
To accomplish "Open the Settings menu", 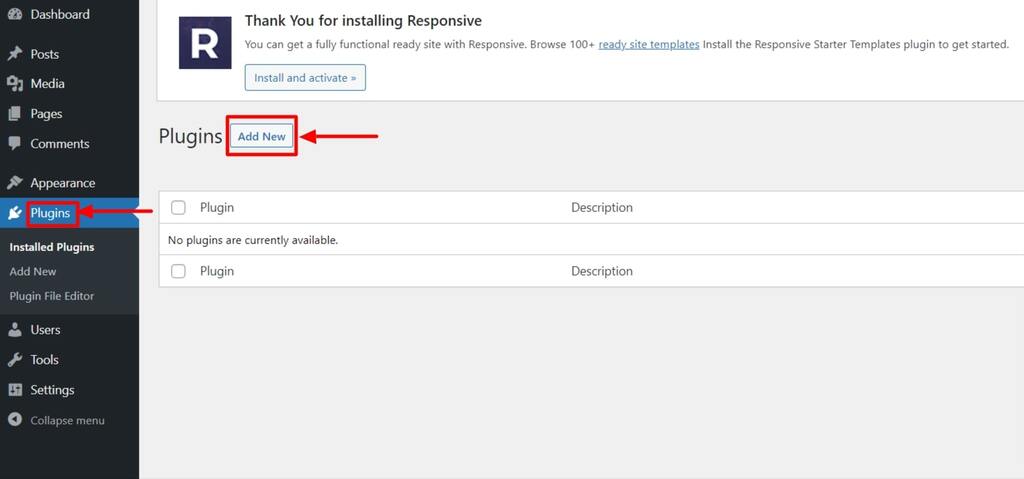I will [x=52, y=390].
